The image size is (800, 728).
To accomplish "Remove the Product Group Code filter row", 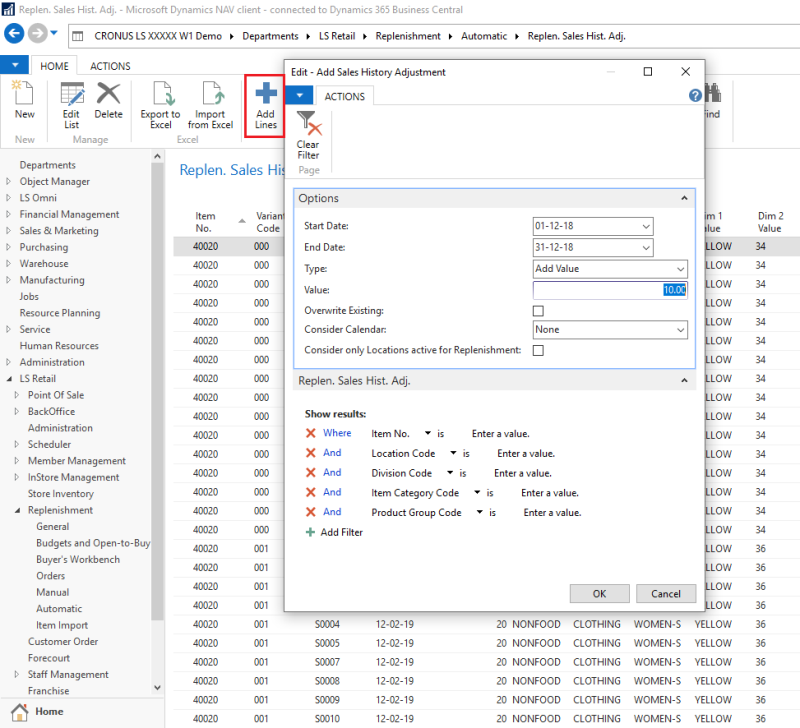I will pos(310,512).
